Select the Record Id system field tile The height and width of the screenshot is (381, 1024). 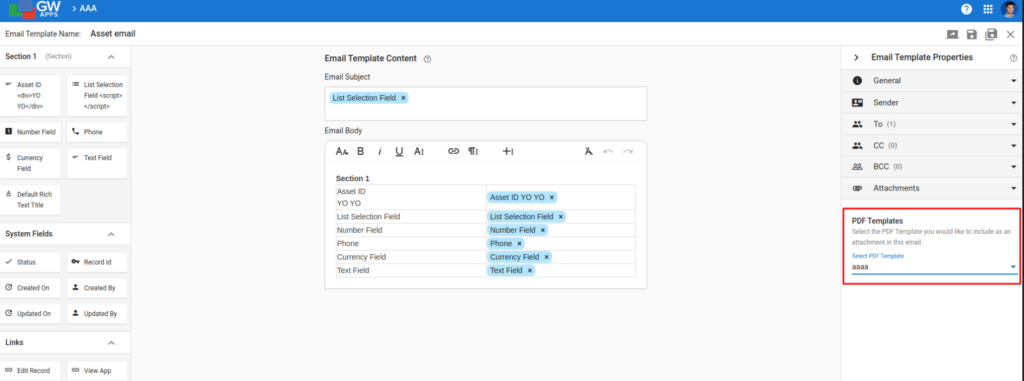pos(97,262)
